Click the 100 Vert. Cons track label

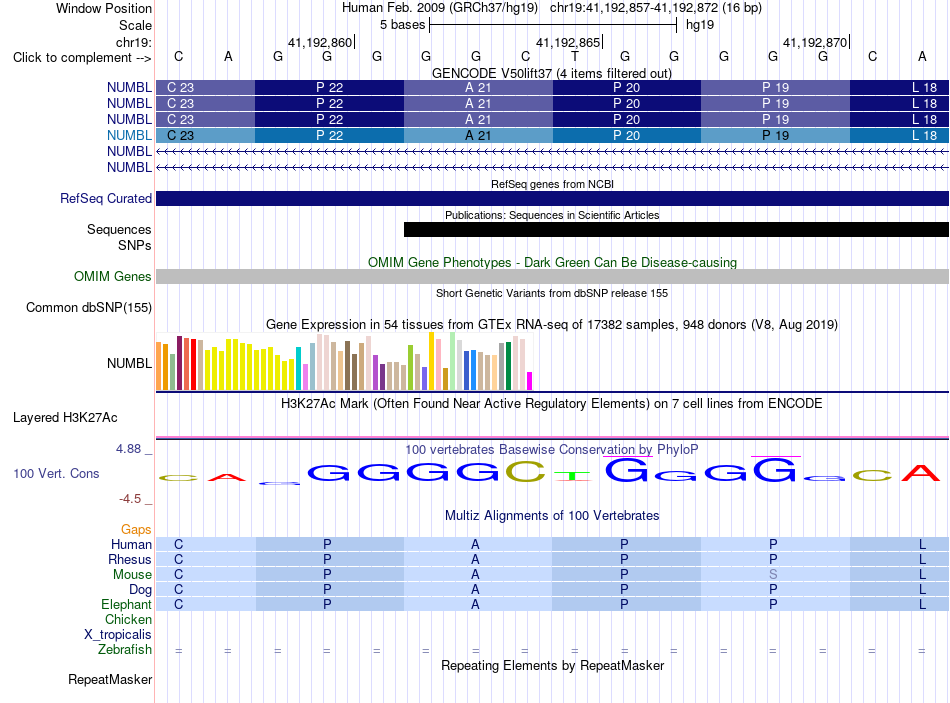click(56, 473)
